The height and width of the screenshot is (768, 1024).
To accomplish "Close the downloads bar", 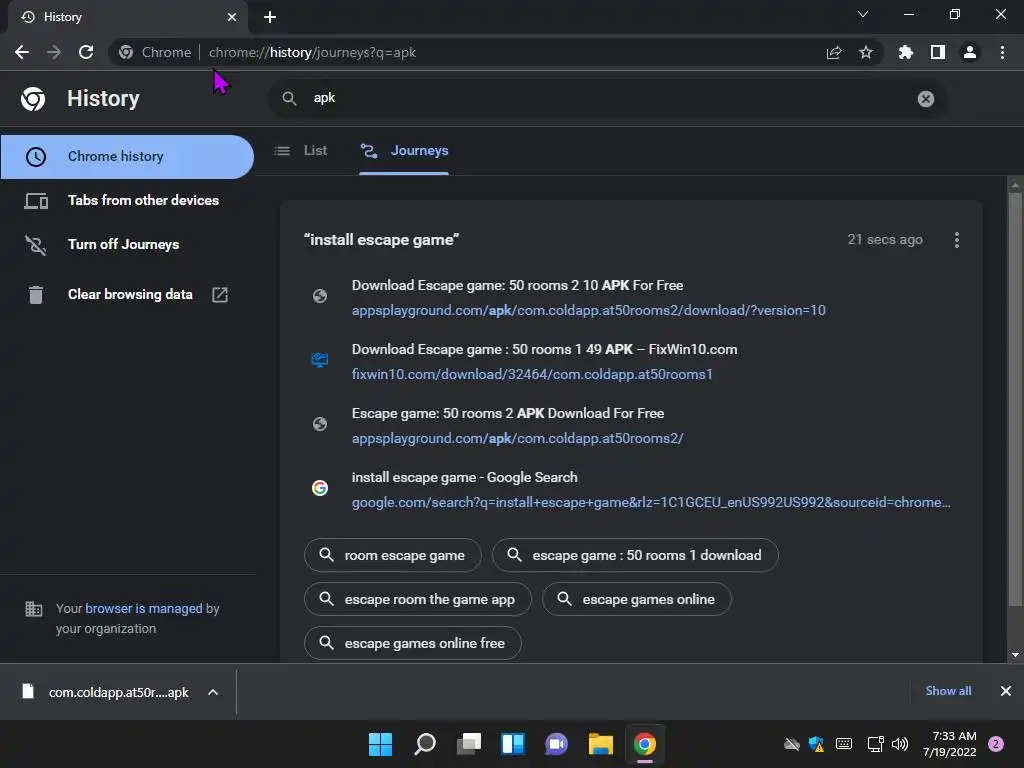I will pyautogui.click(x=1006, y=691).
